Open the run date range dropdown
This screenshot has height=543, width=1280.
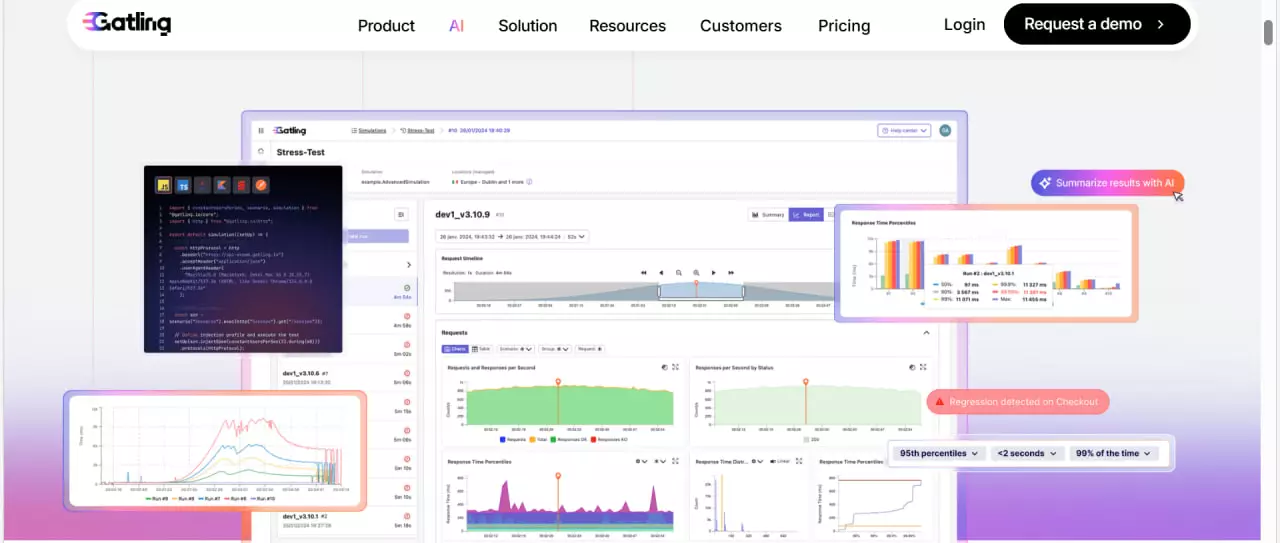(512, 236)
